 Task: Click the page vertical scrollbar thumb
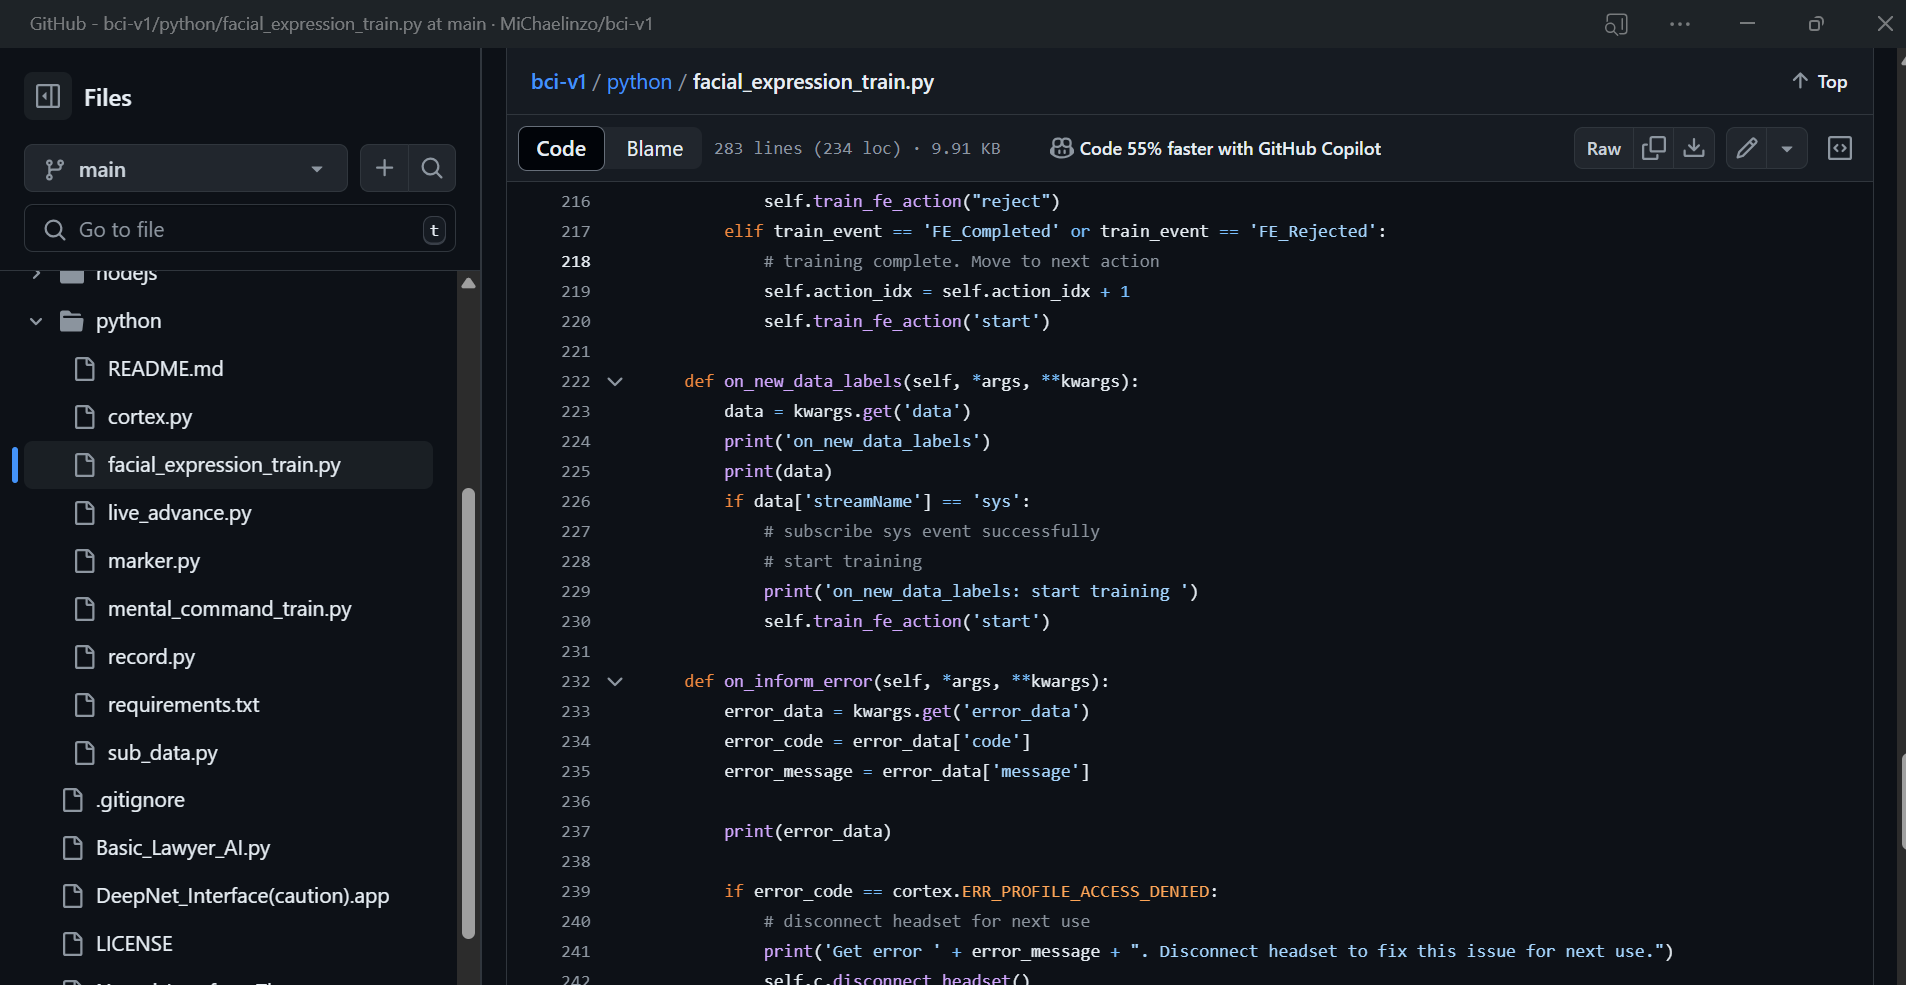pos(1902,800)
